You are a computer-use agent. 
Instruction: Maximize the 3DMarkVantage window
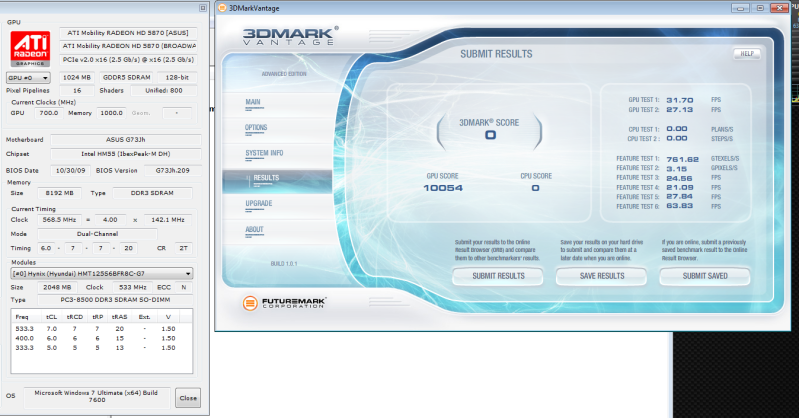click(x=760, y=8)
